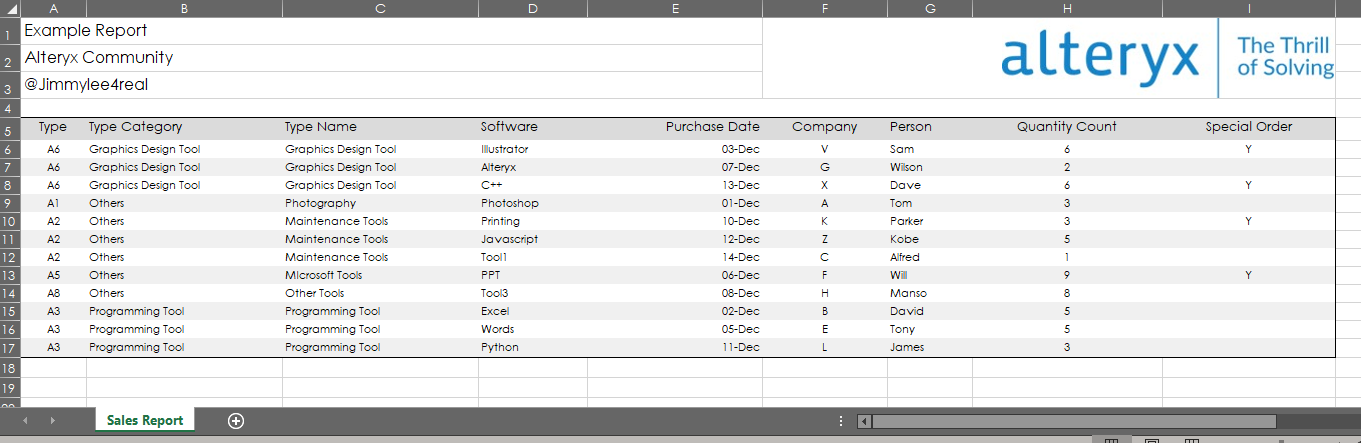This screenshot has height=443, width=1361.
Task: Add a new sheet with plus icon
Action: pyautogui.click(x=236, y=421)
